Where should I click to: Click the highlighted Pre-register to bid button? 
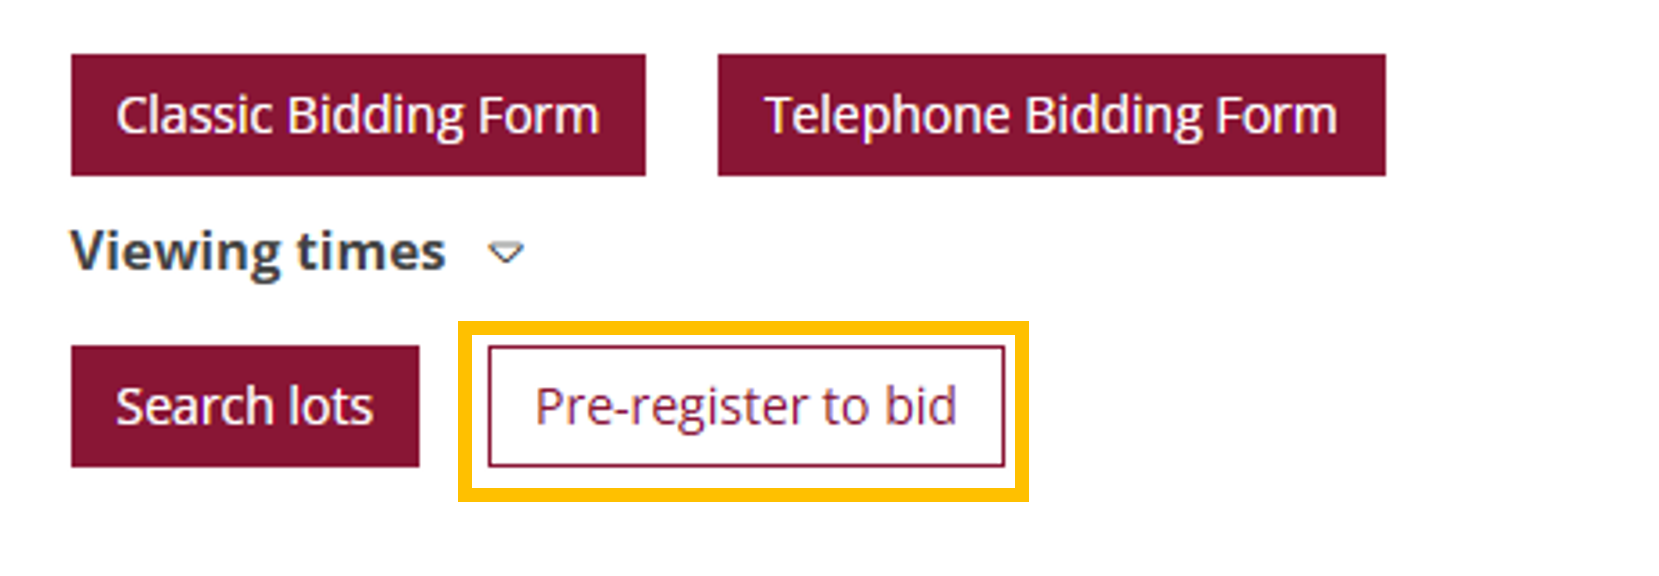pyautogui.click(x=746, y=406)
